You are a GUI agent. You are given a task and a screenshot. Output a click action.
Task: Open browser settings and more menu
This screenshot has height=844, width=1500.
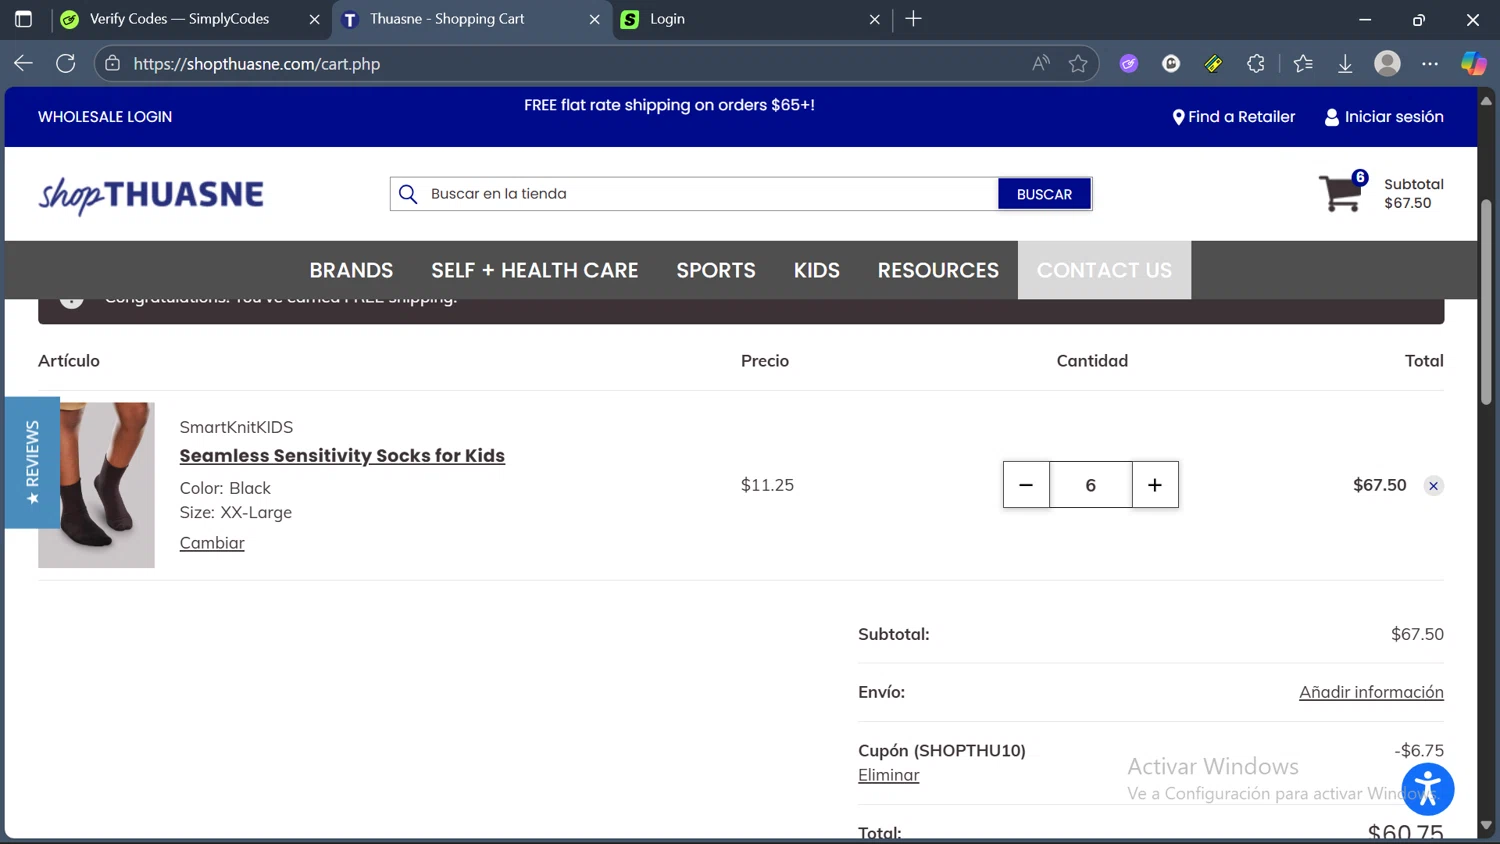(x=1430, y=63)
